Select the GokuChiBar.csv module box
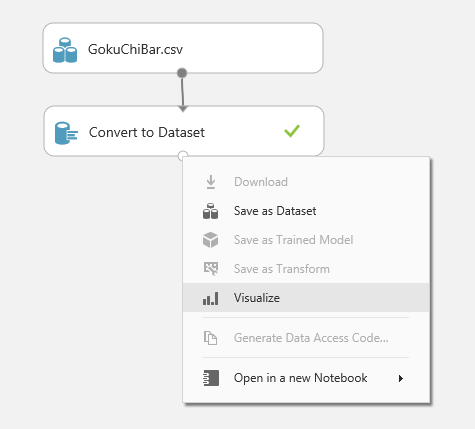The height and width of the screenshot is (429, 475). [x=183, y=48]
